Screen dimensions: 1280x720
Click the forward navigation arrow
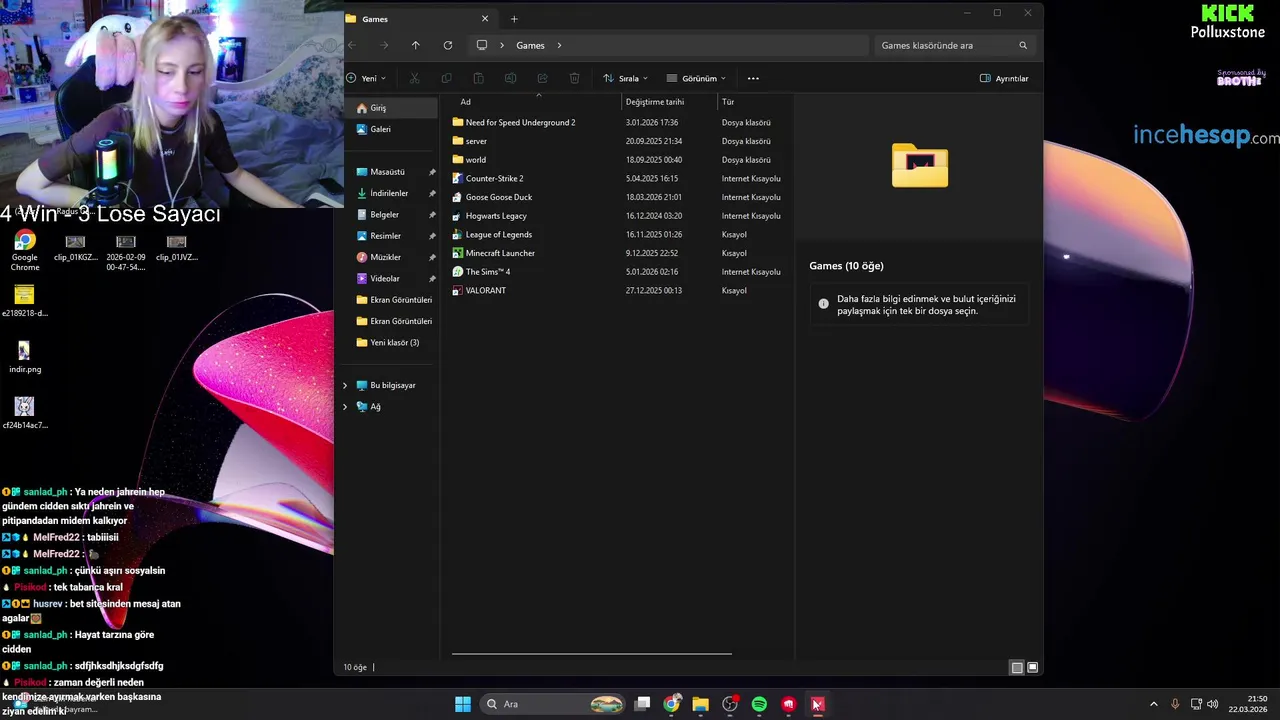384,45
